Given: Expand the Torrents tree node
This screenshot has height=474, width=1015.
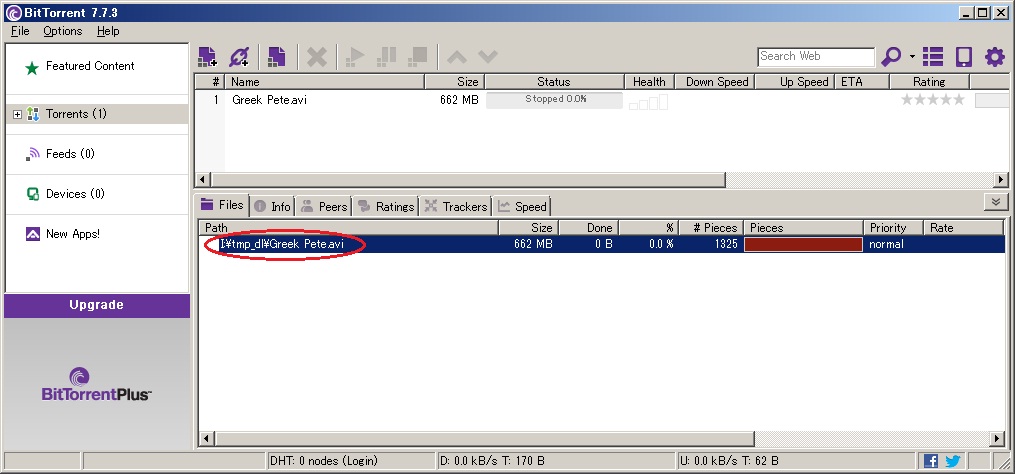Looking at the screenshot, I should 17,114.
